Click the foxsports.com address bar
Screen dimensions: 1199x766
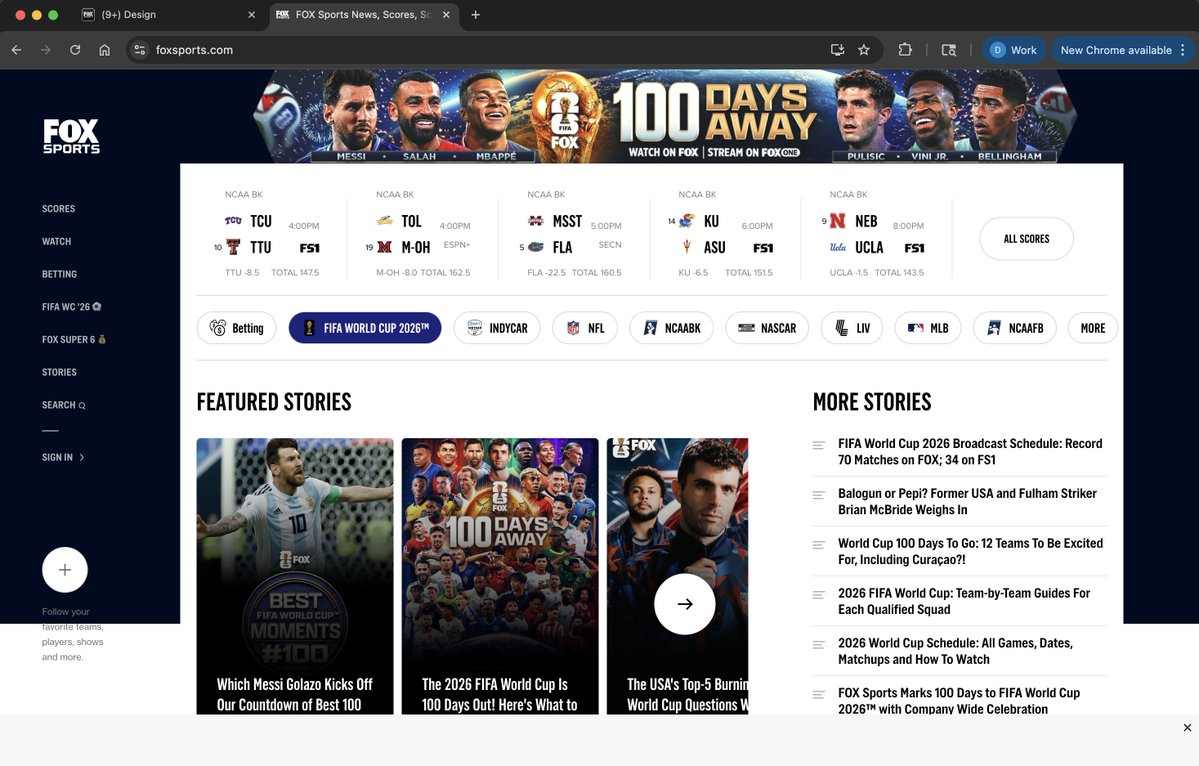tap(489, 50)
